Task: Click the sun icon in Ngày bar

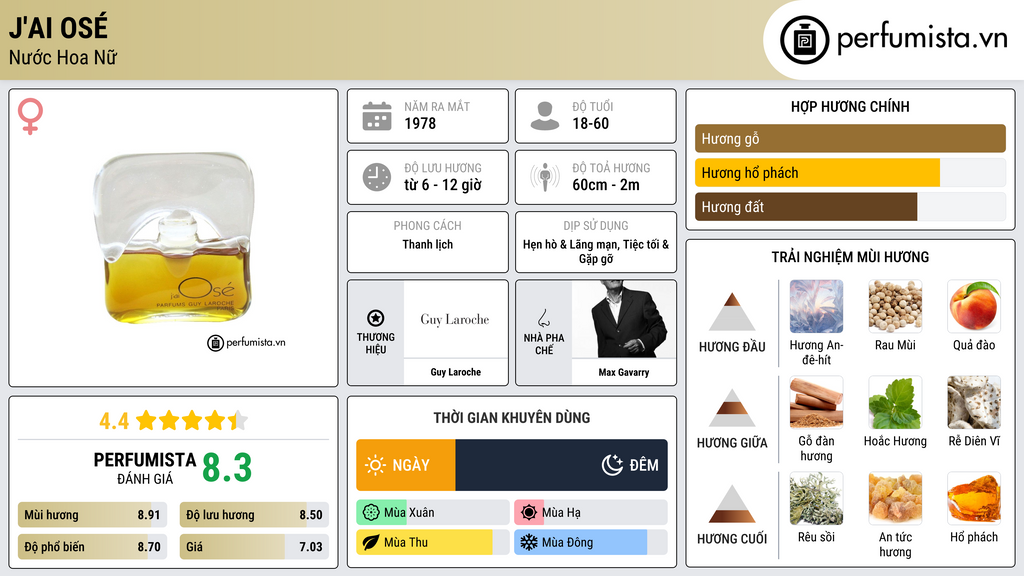Action: tap(375, 465)
